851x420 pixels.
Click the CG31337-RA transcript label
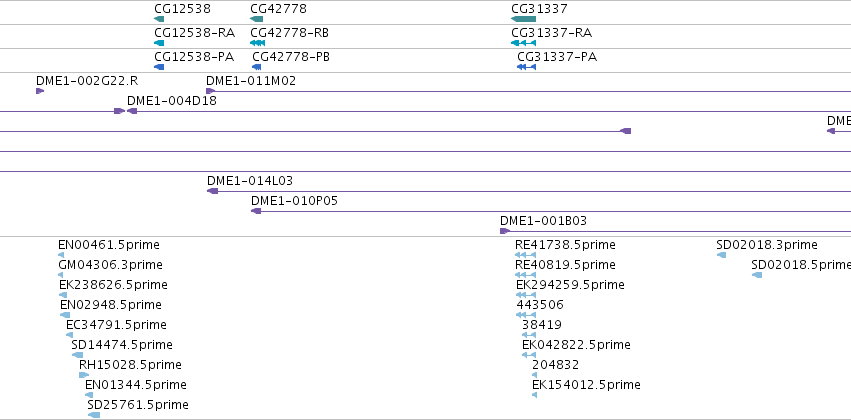[551, 33]
